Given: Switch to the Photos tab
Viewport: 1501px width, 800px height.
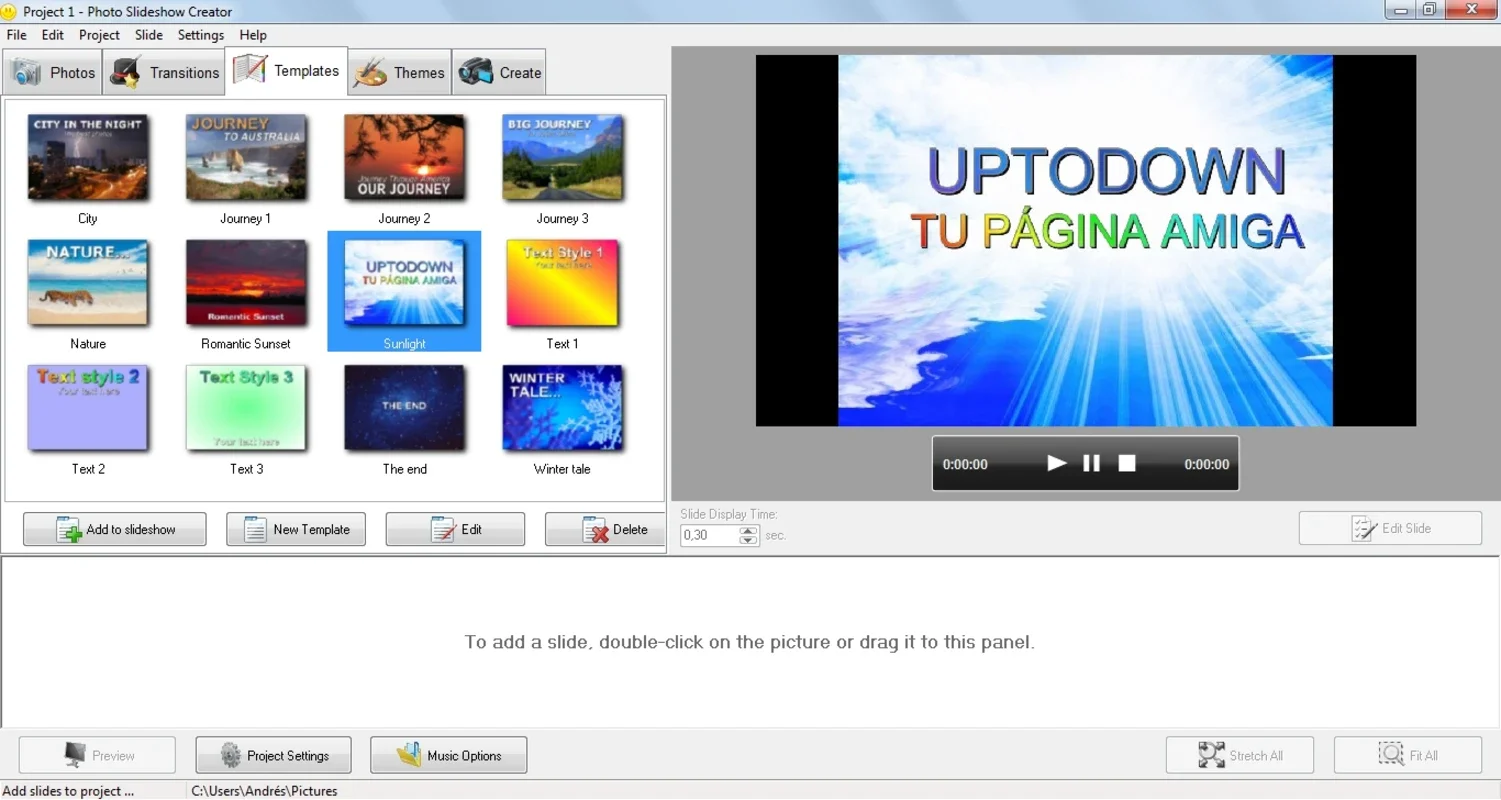Looking at the screenshot, I should click(53, 72).
